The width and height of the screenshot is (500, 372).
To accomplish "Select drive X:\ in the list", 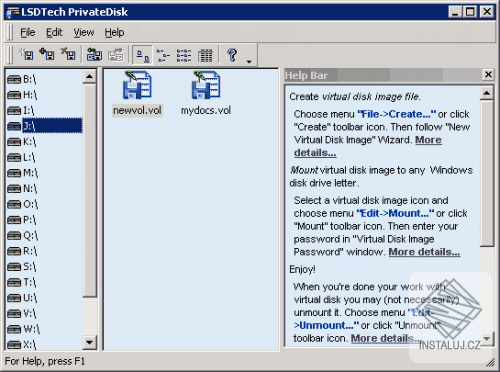I will [x=22, y=344].
